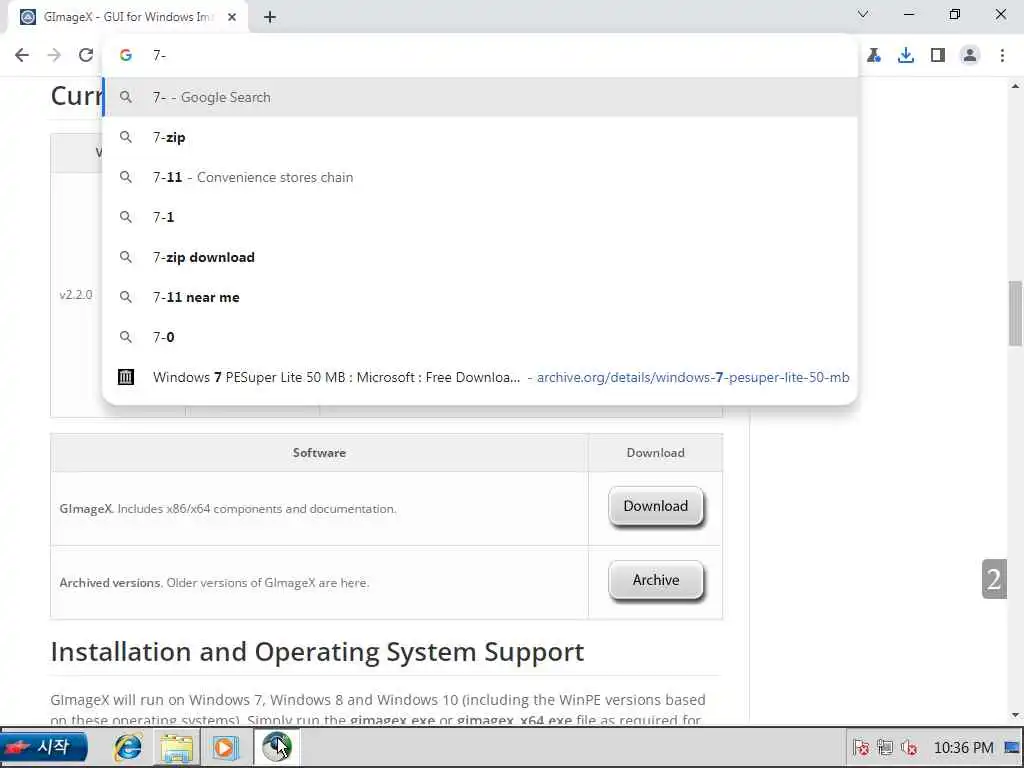This screenshot has height=768, width=1024.
Task: Click the 'Software' column header
Action: (319, 453)
